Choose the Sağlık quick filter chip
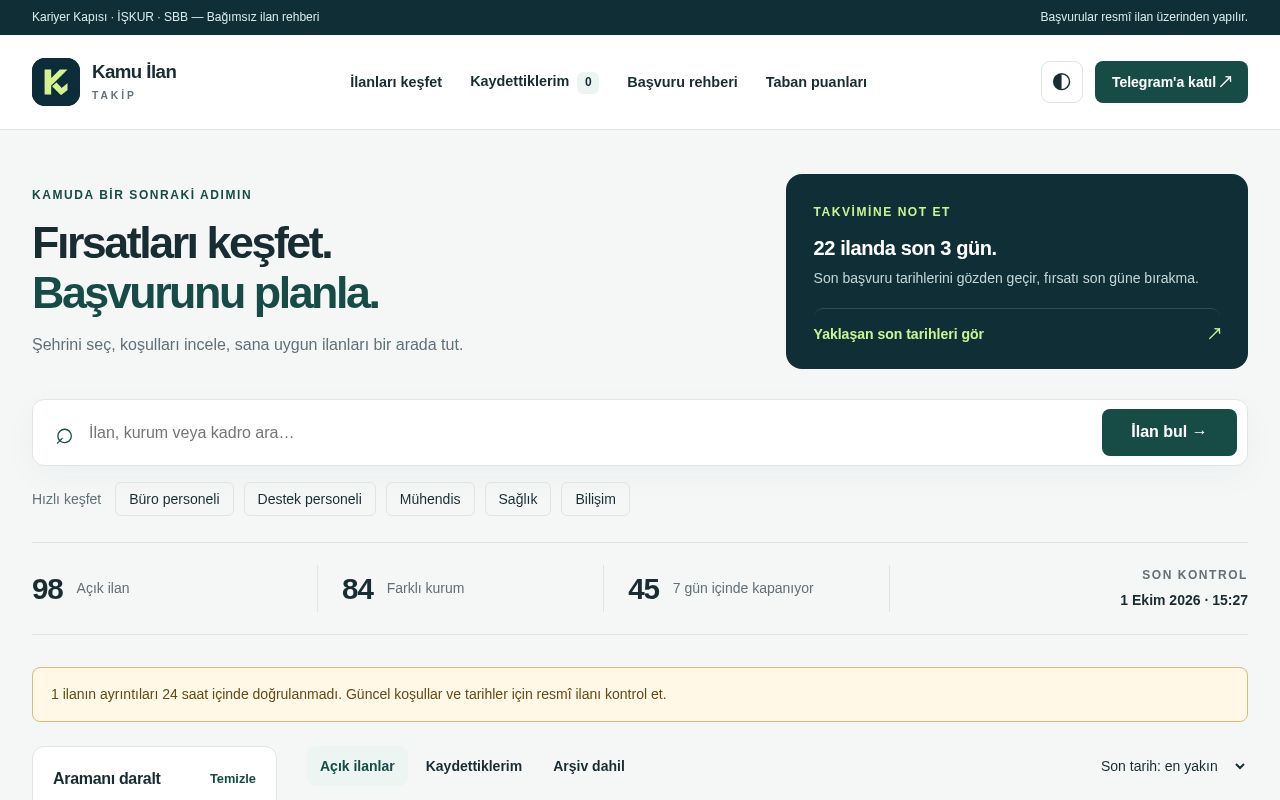The image size is (1280, 800). coord(518,499)
